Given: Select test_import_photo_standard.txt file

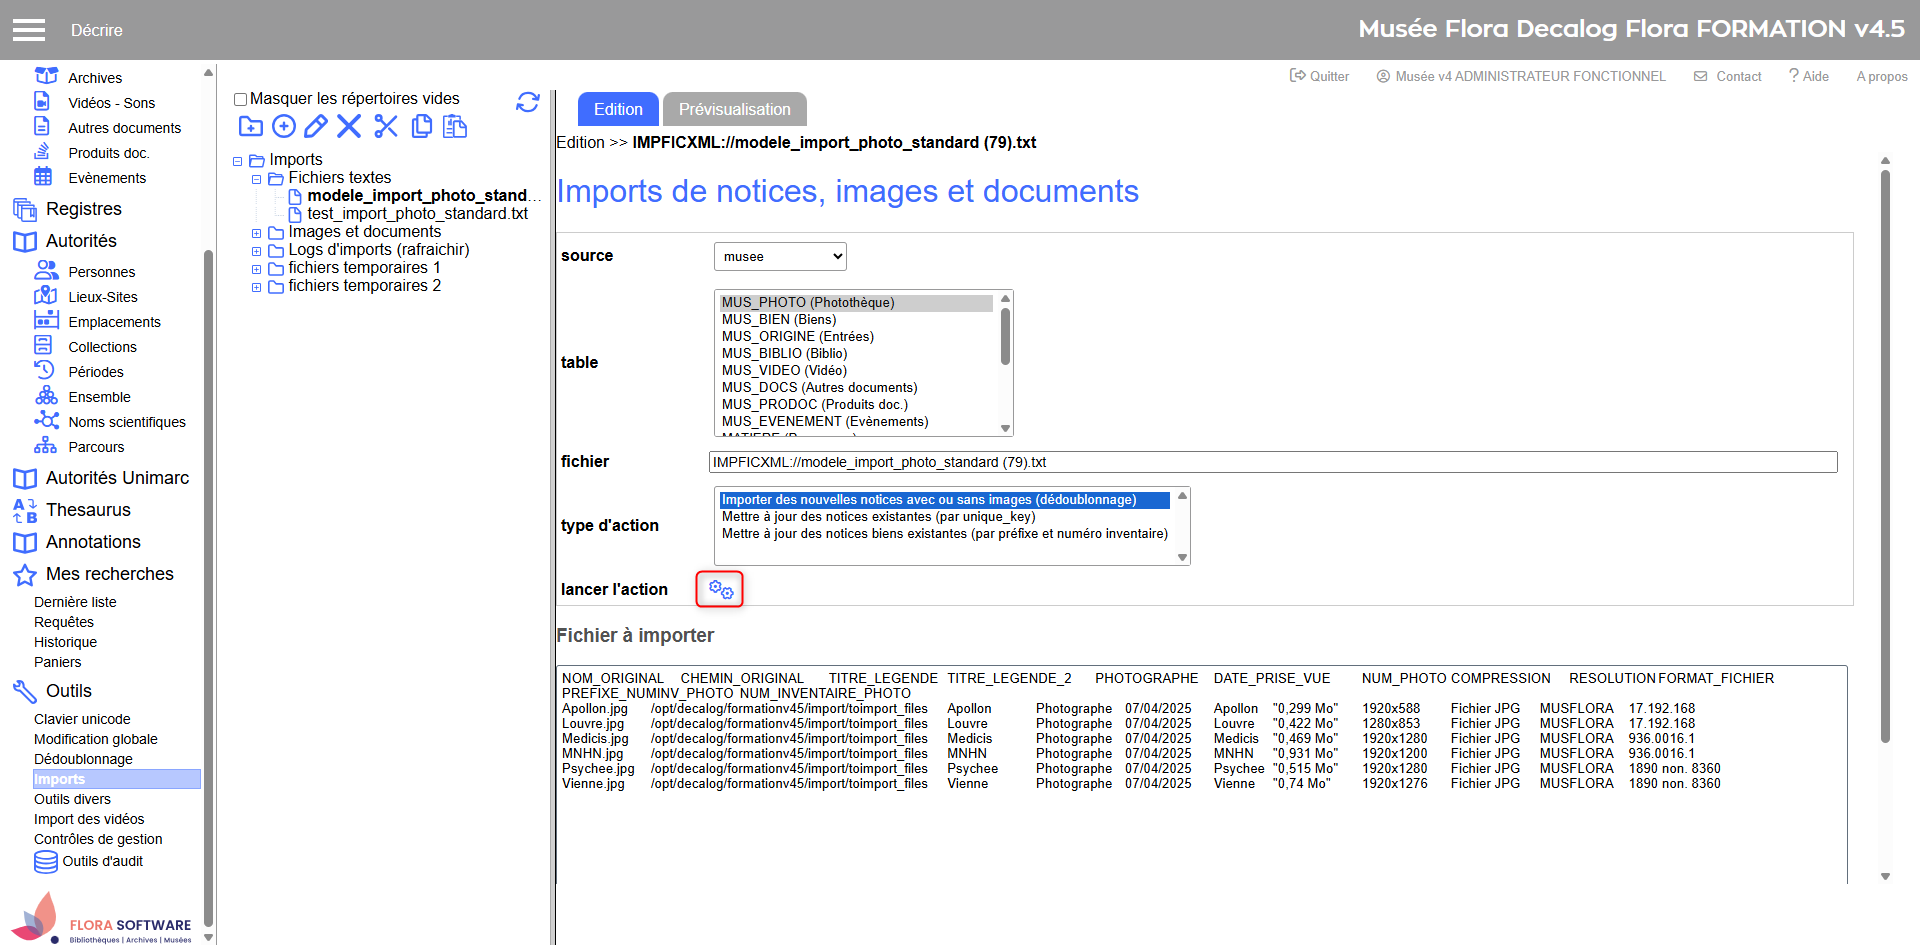Looking at the screenshot, I should pyautogui.click(x=417, y=214).
